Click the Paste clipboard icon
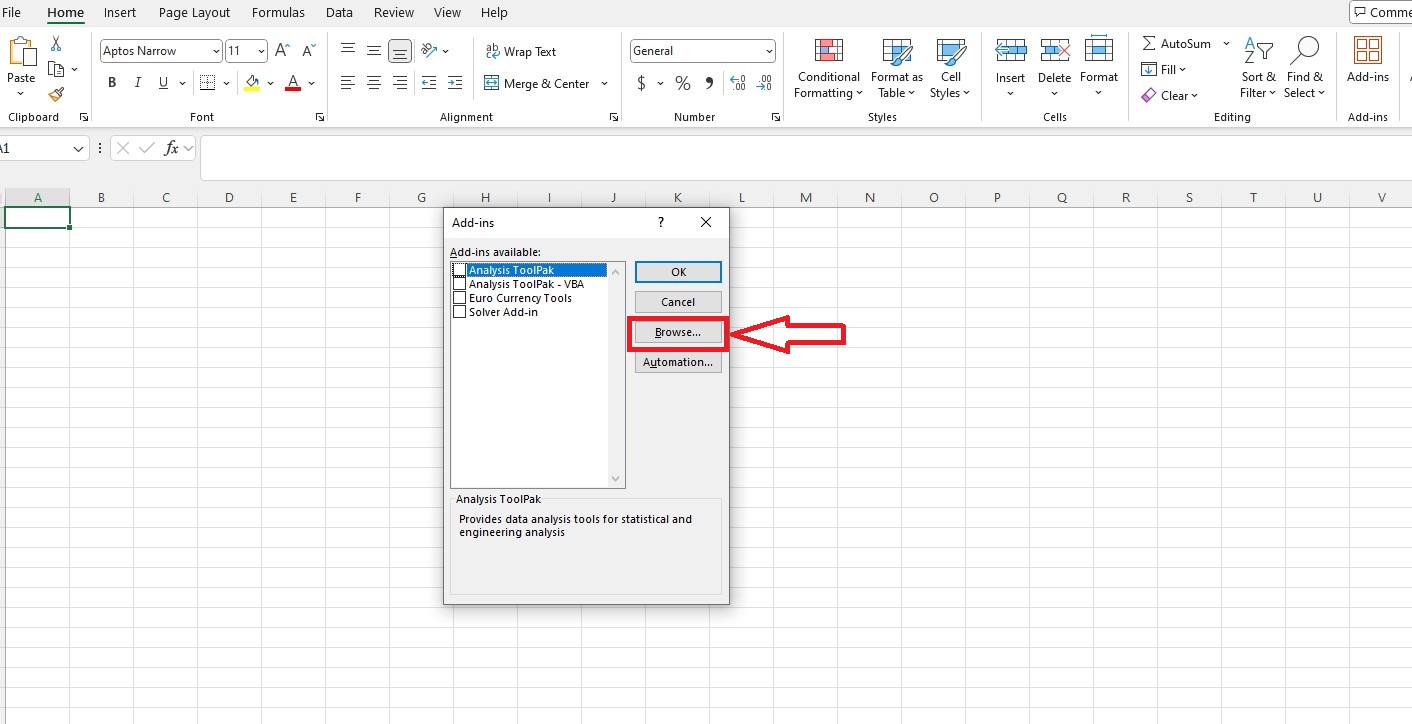This screenshot has width=1412, height=724. (21, 52)
